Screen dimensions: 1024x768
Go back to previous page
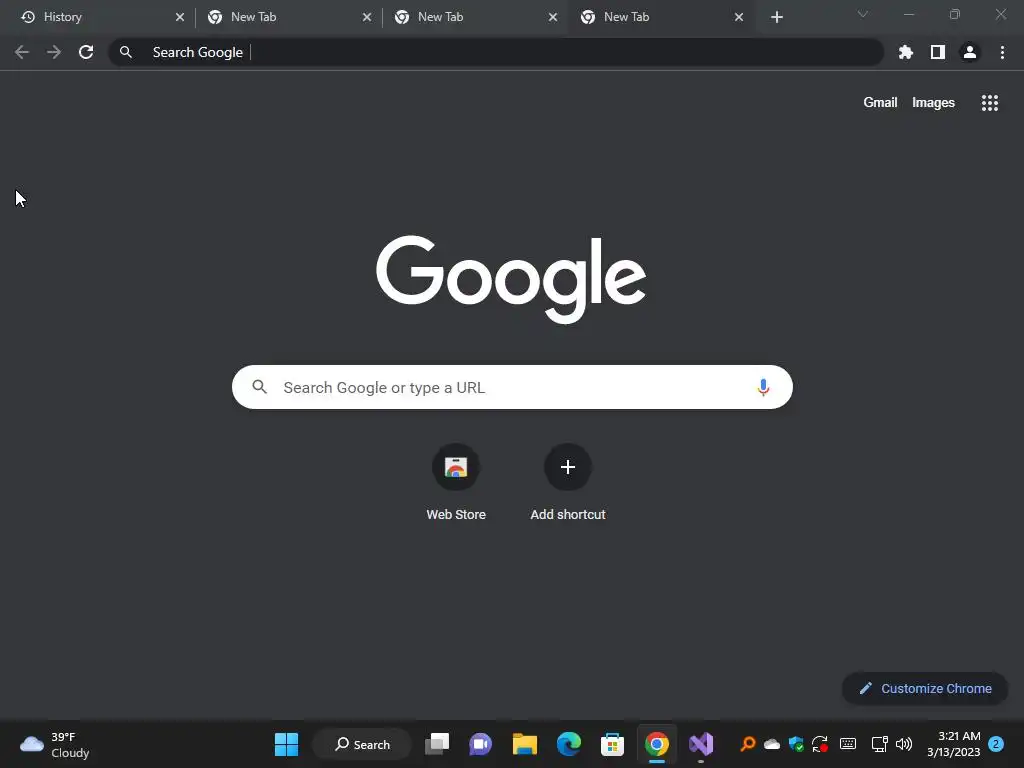pyautogui.click(x=22, y=52)
